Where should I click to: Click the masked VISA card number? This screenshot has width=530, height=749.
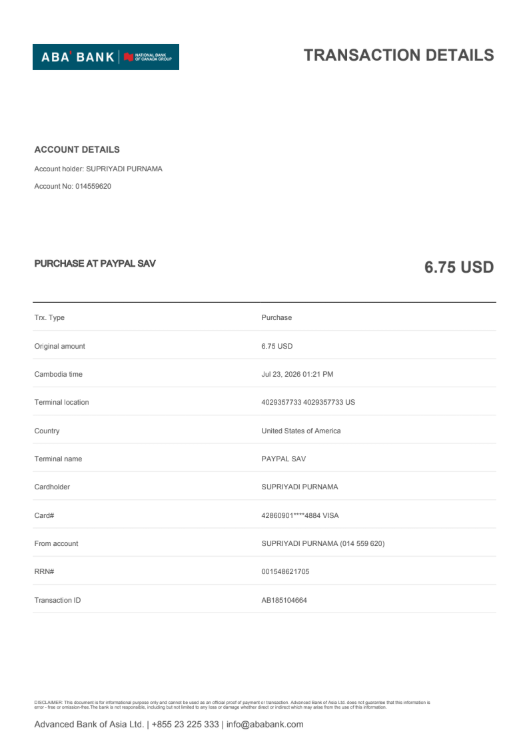(300, 516)
